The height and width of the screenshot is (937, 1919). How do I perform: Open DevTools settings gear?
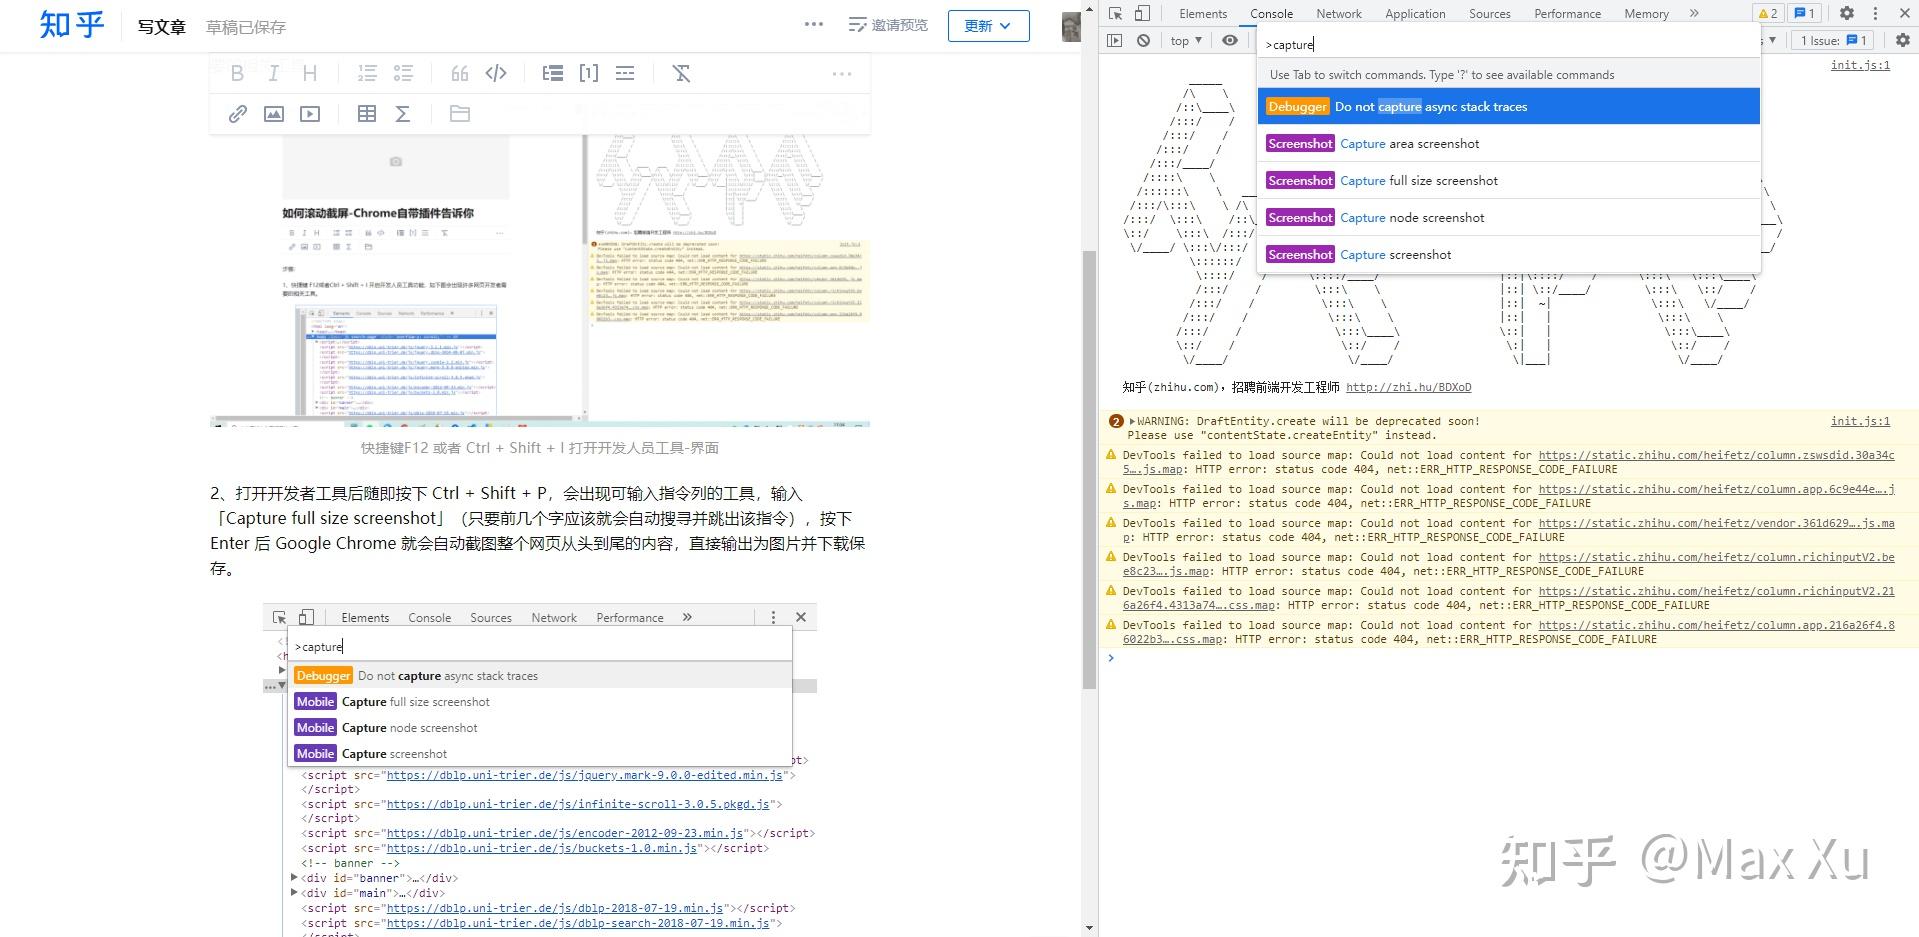click(1847, 13)
